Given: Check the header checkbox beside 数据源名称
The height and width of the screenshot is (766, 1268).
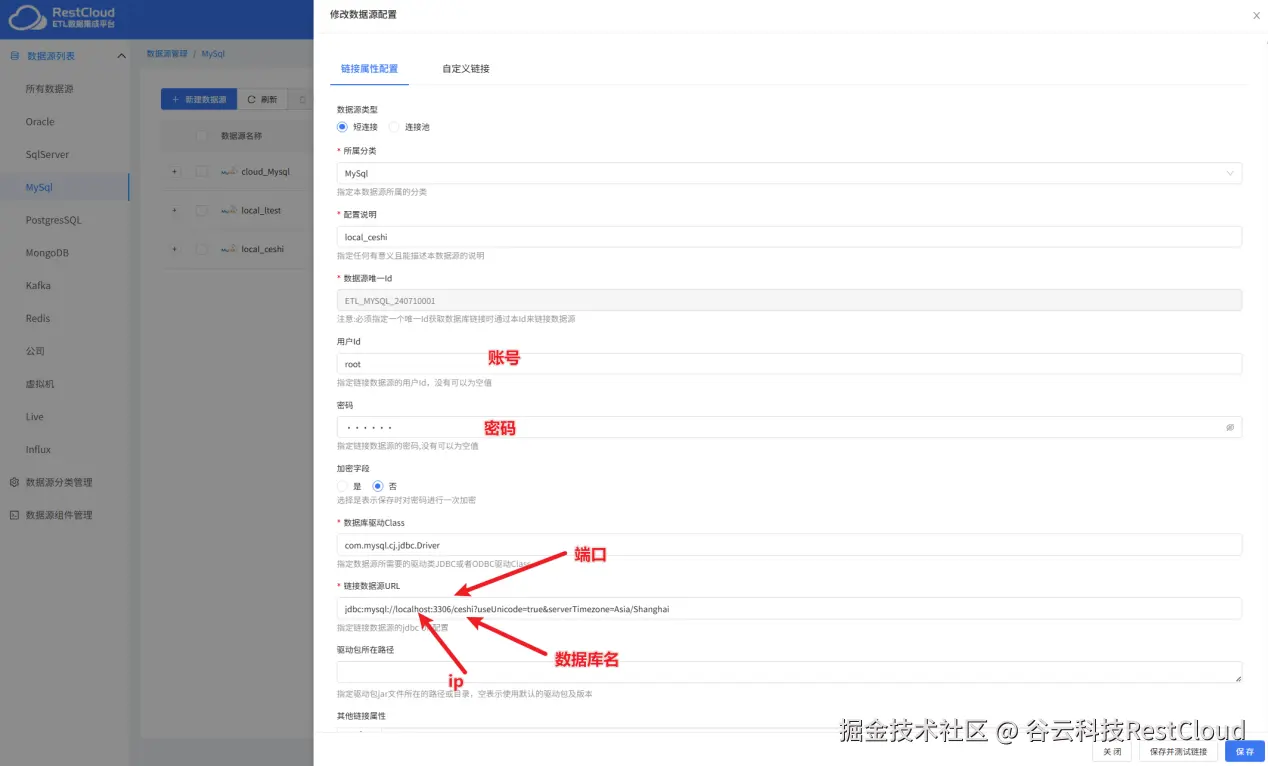Looking at the screenshot, I should click(x=202, y=136).
